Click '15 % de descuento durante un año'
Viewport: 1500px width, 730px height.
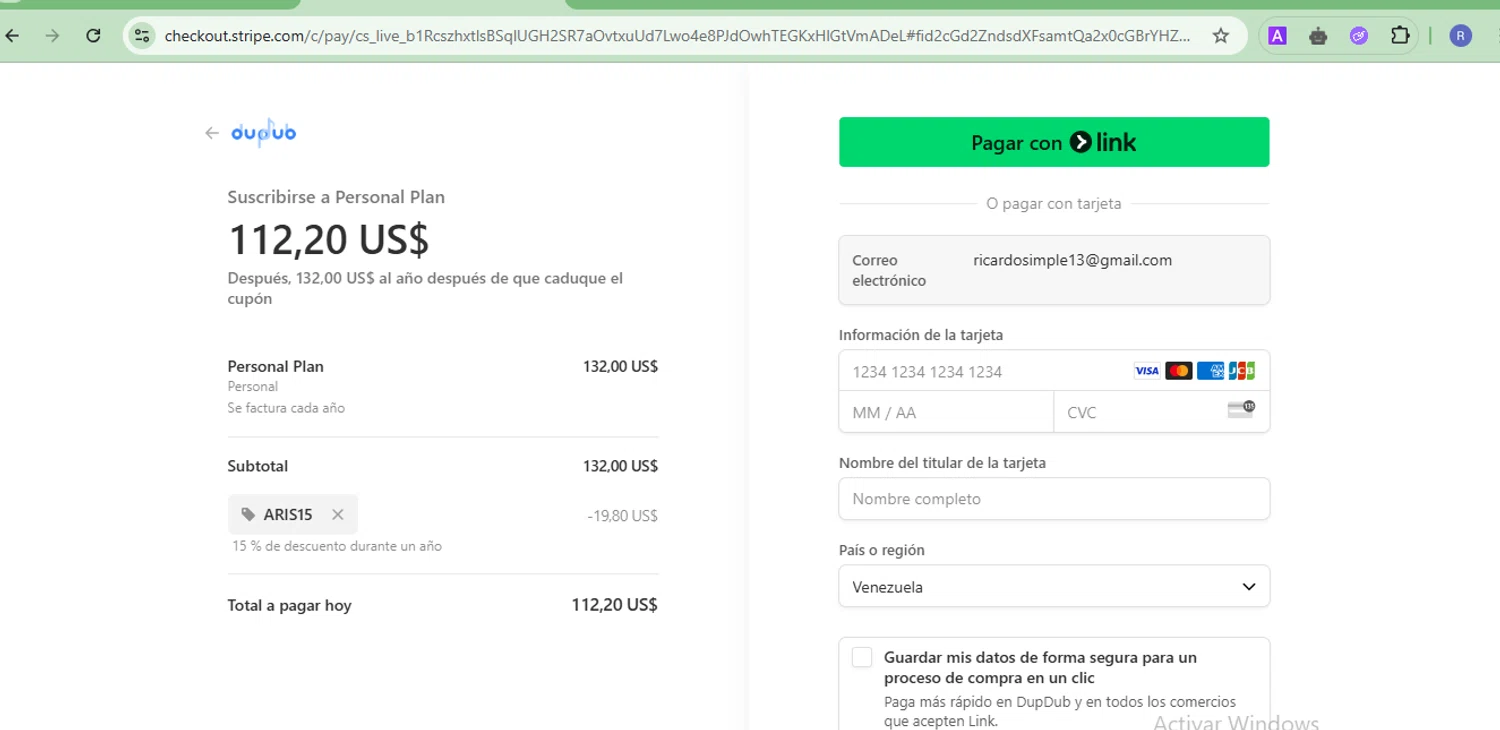coord(337,546)
